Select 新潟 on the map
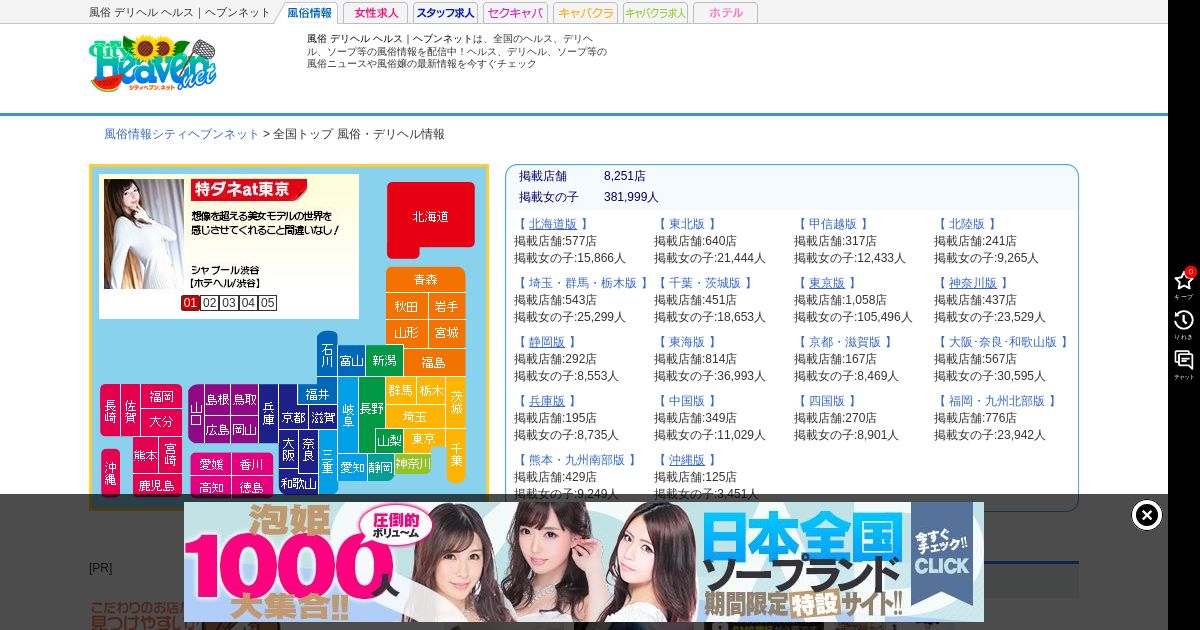Image resolution: width=1200 pixels, height=630 pixels. (x=384, y=360)
